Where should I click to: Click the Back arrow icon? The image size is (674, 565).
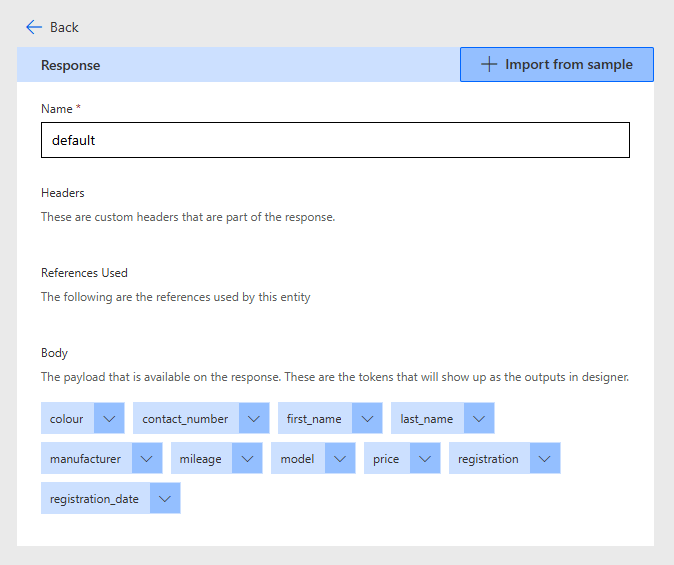pyautogui.click(x=34, y=27)
